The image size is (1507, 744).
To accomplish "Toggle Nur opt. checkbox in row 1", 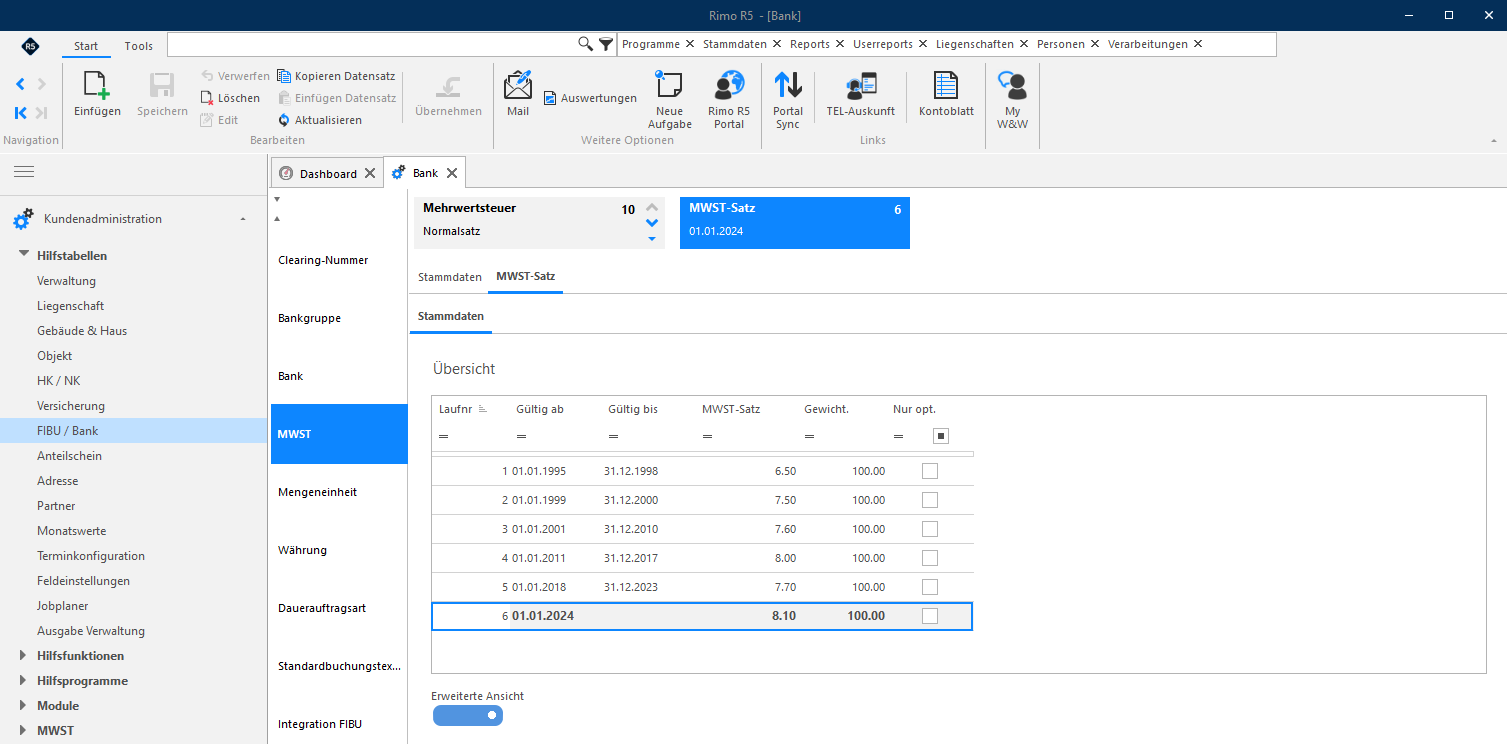I will [930, 471].
